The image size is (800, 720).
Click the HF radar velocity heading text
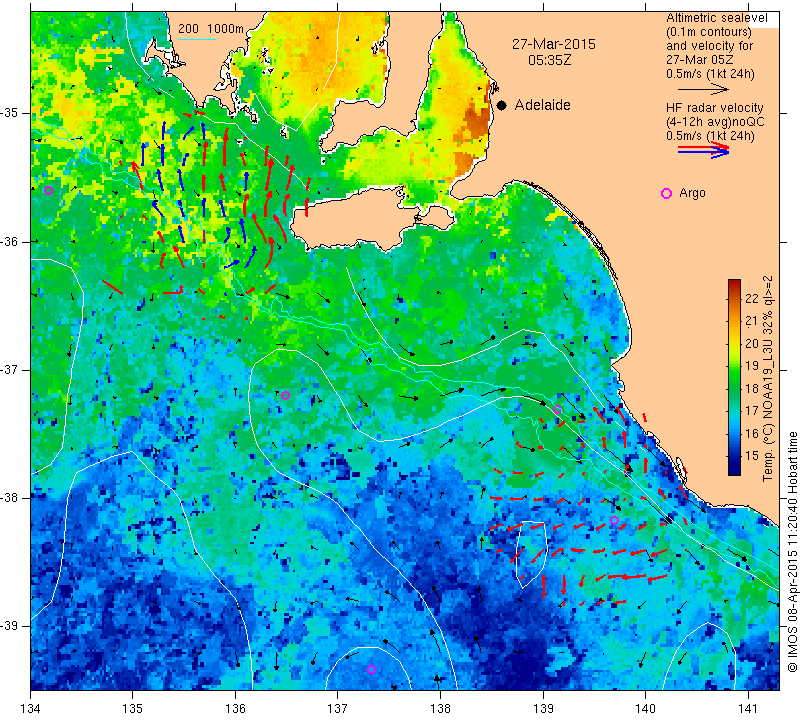[714, 108]
